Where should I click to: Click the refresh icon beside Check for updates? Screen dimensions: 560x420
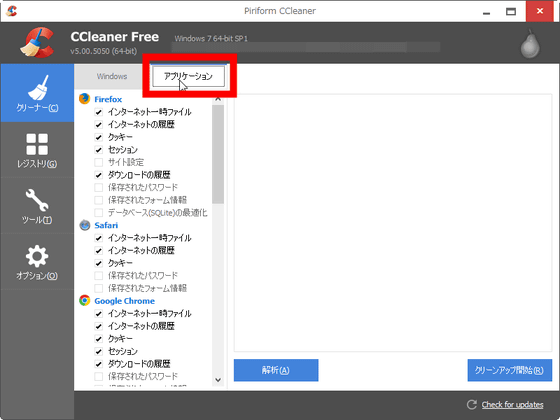pyautogui.click(x=472, y=405)
